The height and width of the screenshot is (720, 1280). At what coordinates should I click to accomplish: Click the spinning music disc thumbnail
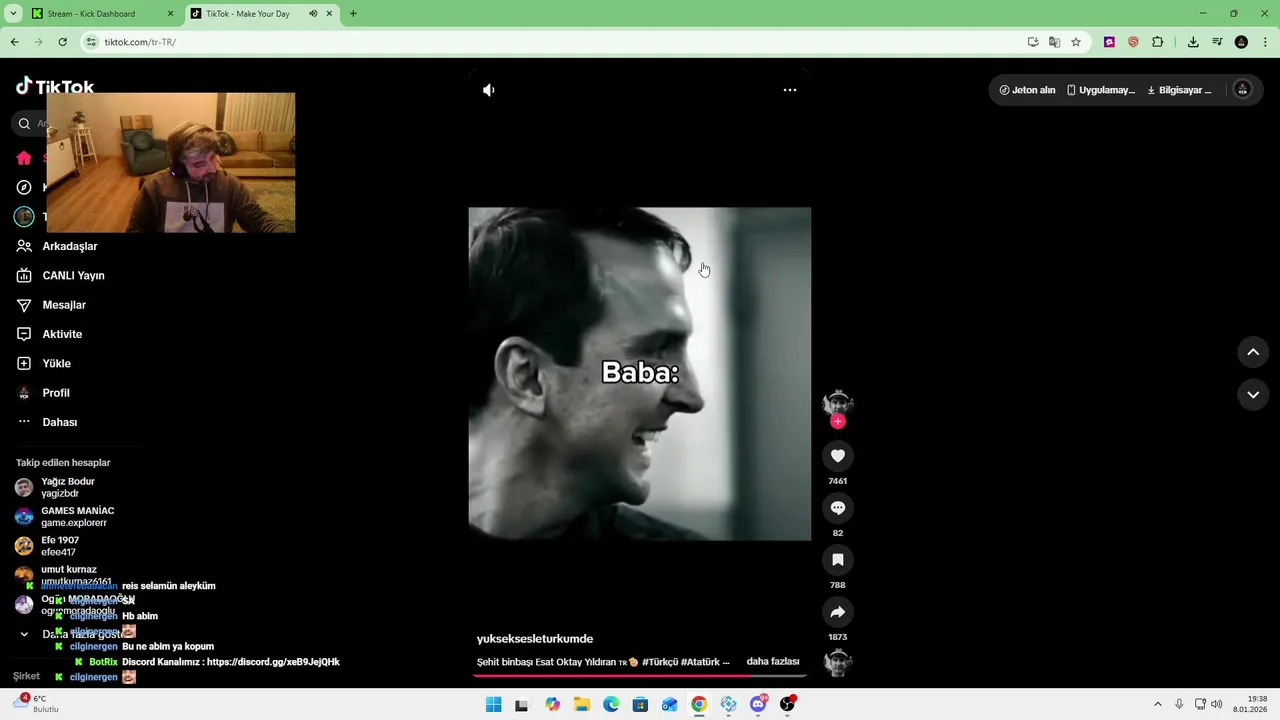[x=838, y=663]
